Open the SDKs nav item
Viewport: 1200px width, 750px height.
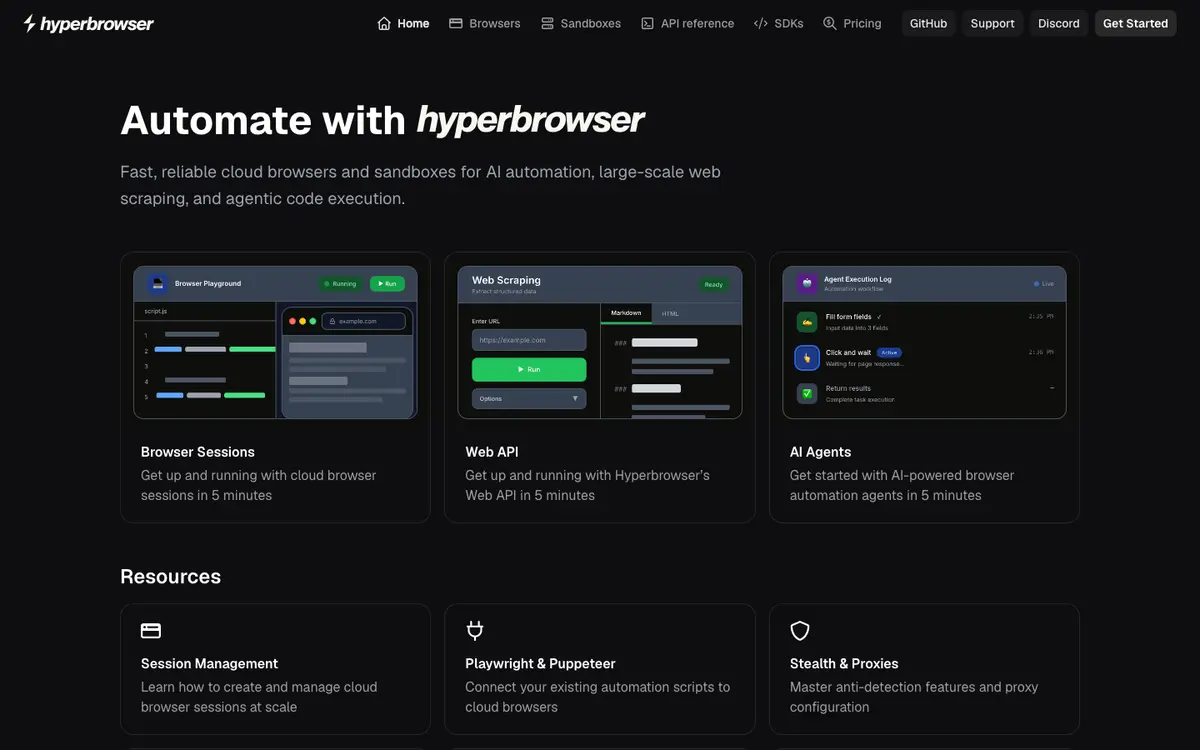click(778, 23)
